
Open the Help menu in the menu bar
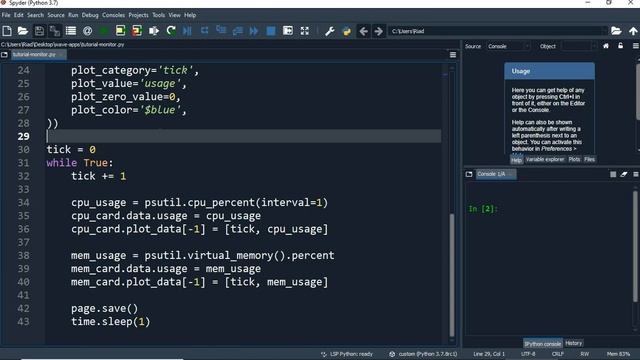[x=190, y=15]
